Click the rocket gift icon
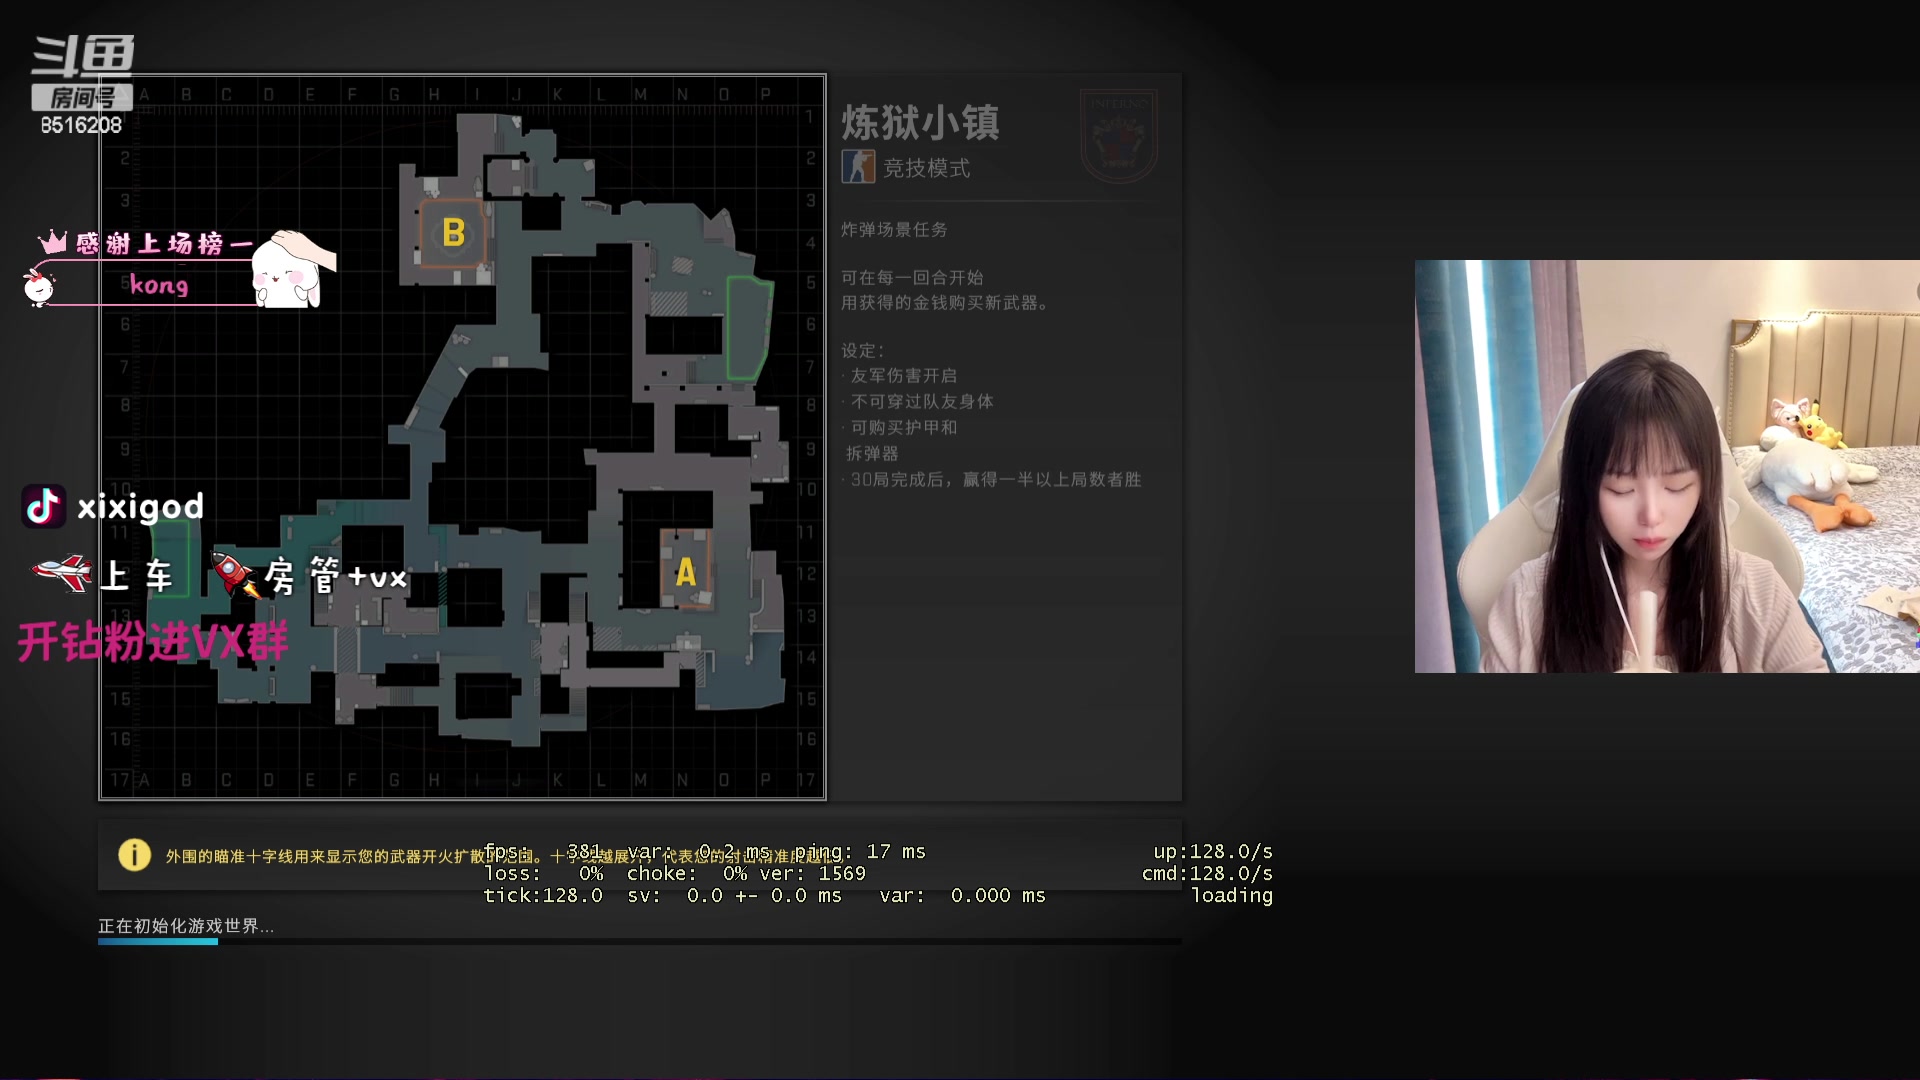 [235, 575]
